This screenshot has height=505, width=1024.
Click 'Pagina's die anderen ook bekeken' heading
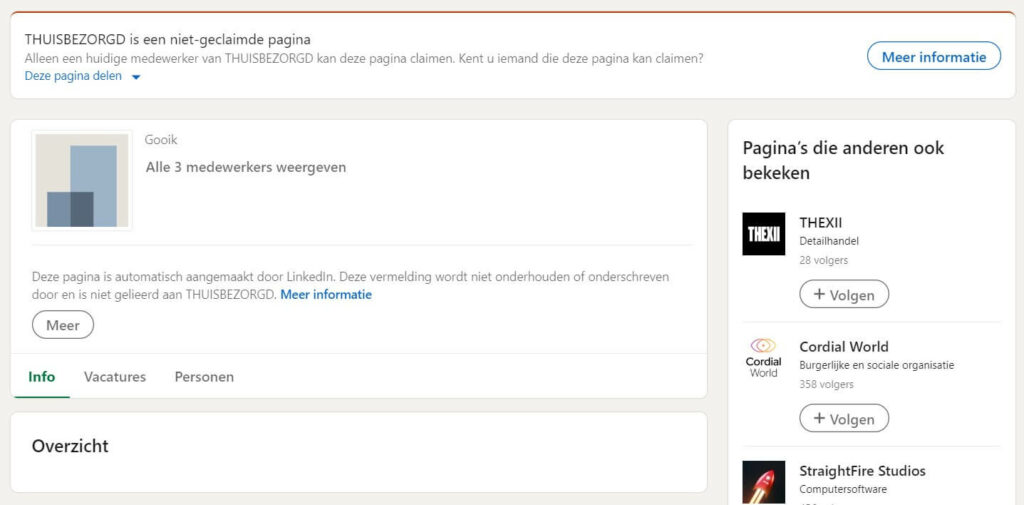[843, 160]
